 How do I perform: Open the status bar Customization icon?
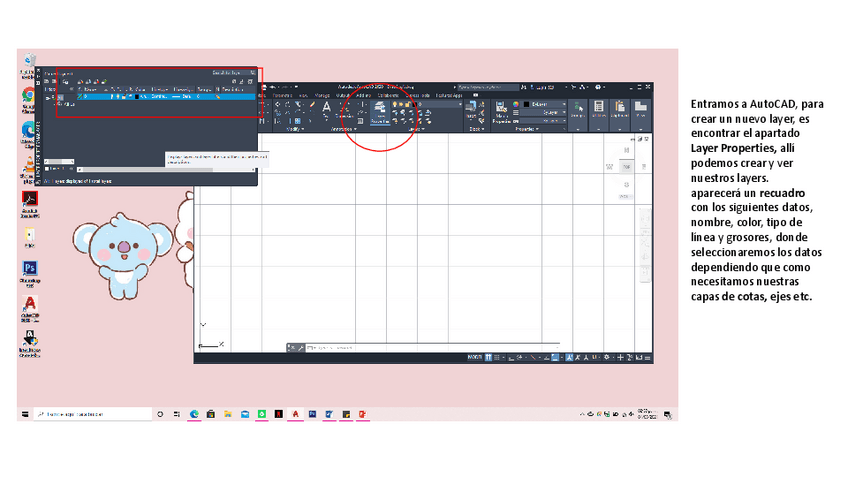click(647, 357)
